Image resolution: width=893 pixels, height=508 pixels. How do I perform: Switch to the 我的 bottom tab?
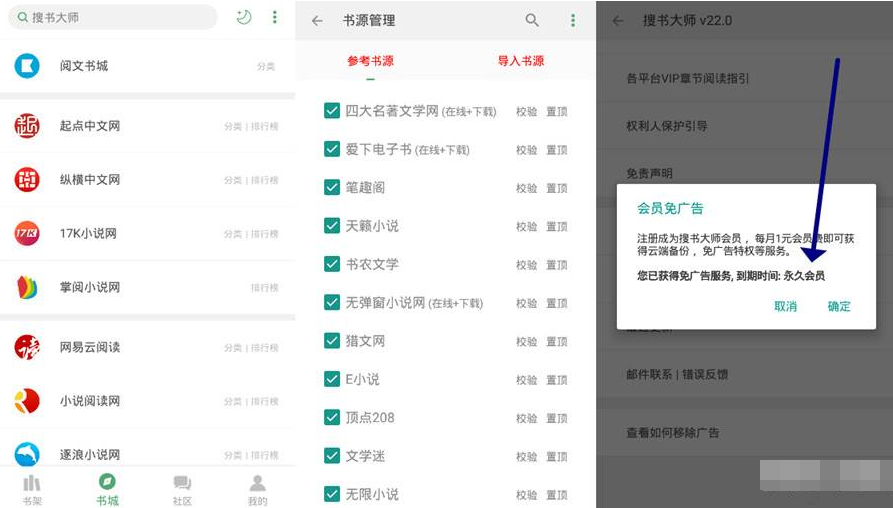pyautogui.click(x=257, y=490)
